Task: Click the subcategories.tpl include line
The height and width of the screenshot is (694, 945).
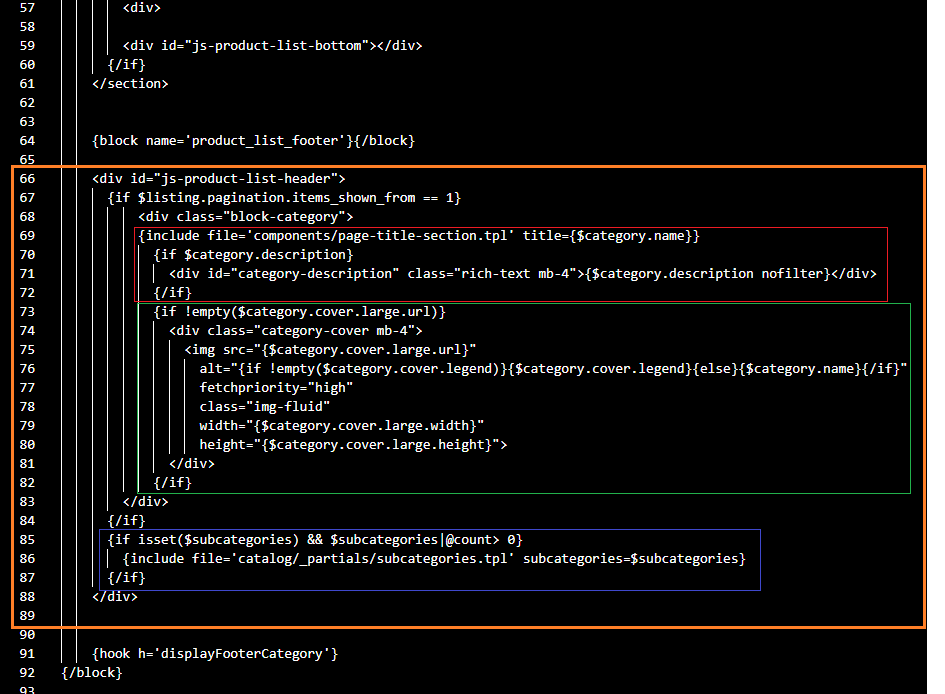Action: click(434, 559)
